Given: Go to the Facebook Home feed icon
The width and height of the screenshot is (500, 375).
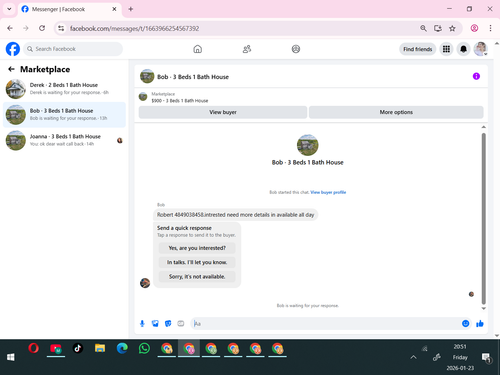Looking at the screenshot, I should click(x=198, y=49).
